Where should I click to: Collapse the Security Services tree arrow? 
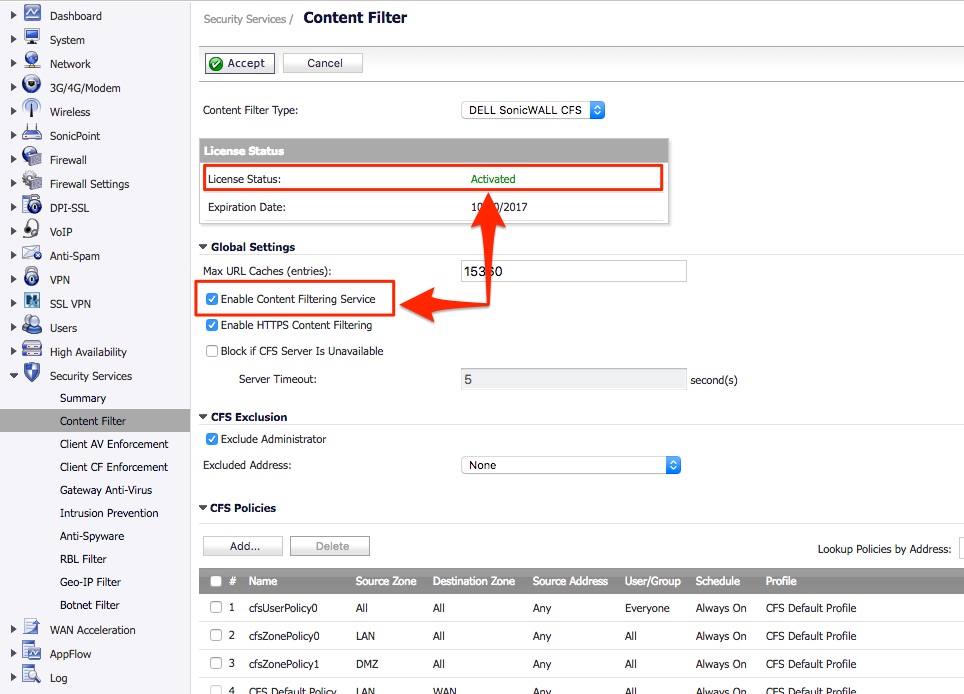point(14,376)
